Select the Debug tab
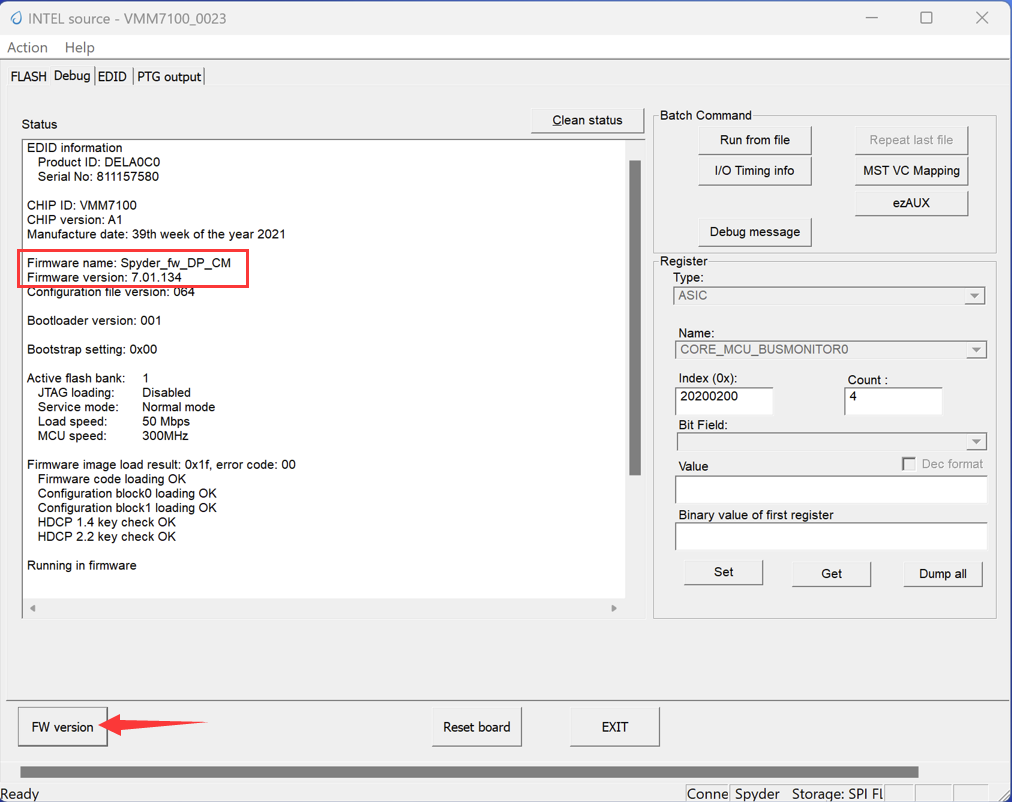This screenshot has height=802, width=1012. tap(72, 75)
